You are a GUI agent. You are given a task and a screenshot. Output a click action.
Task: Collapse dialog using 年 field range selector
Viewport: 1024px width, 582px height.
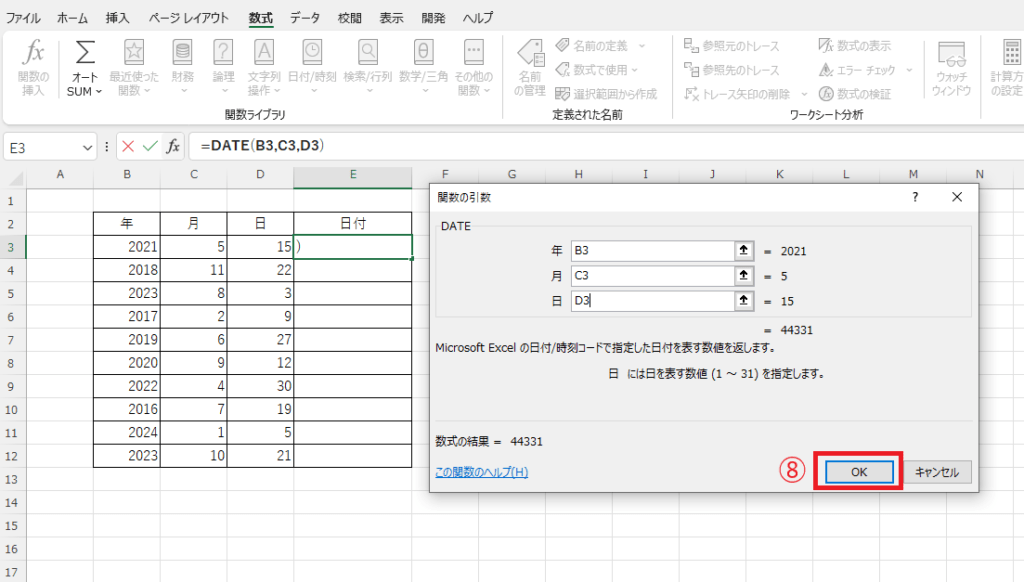pos(743,250)
